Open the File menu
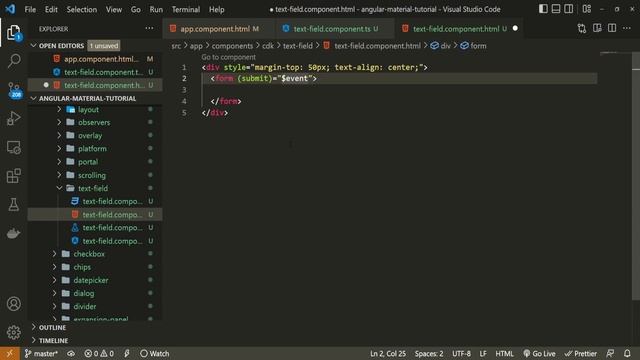The image size is (640, 360). tap(30, 9)
